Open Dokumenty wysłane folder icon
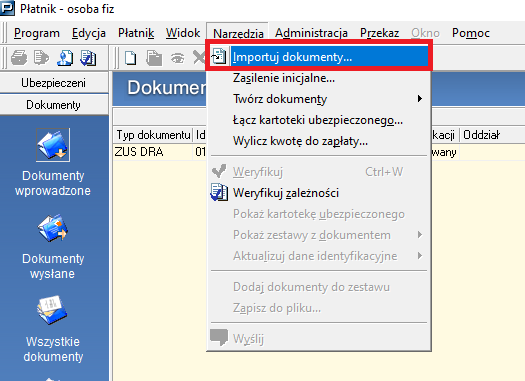Viewport: 525px width, 381px height. 52,228
